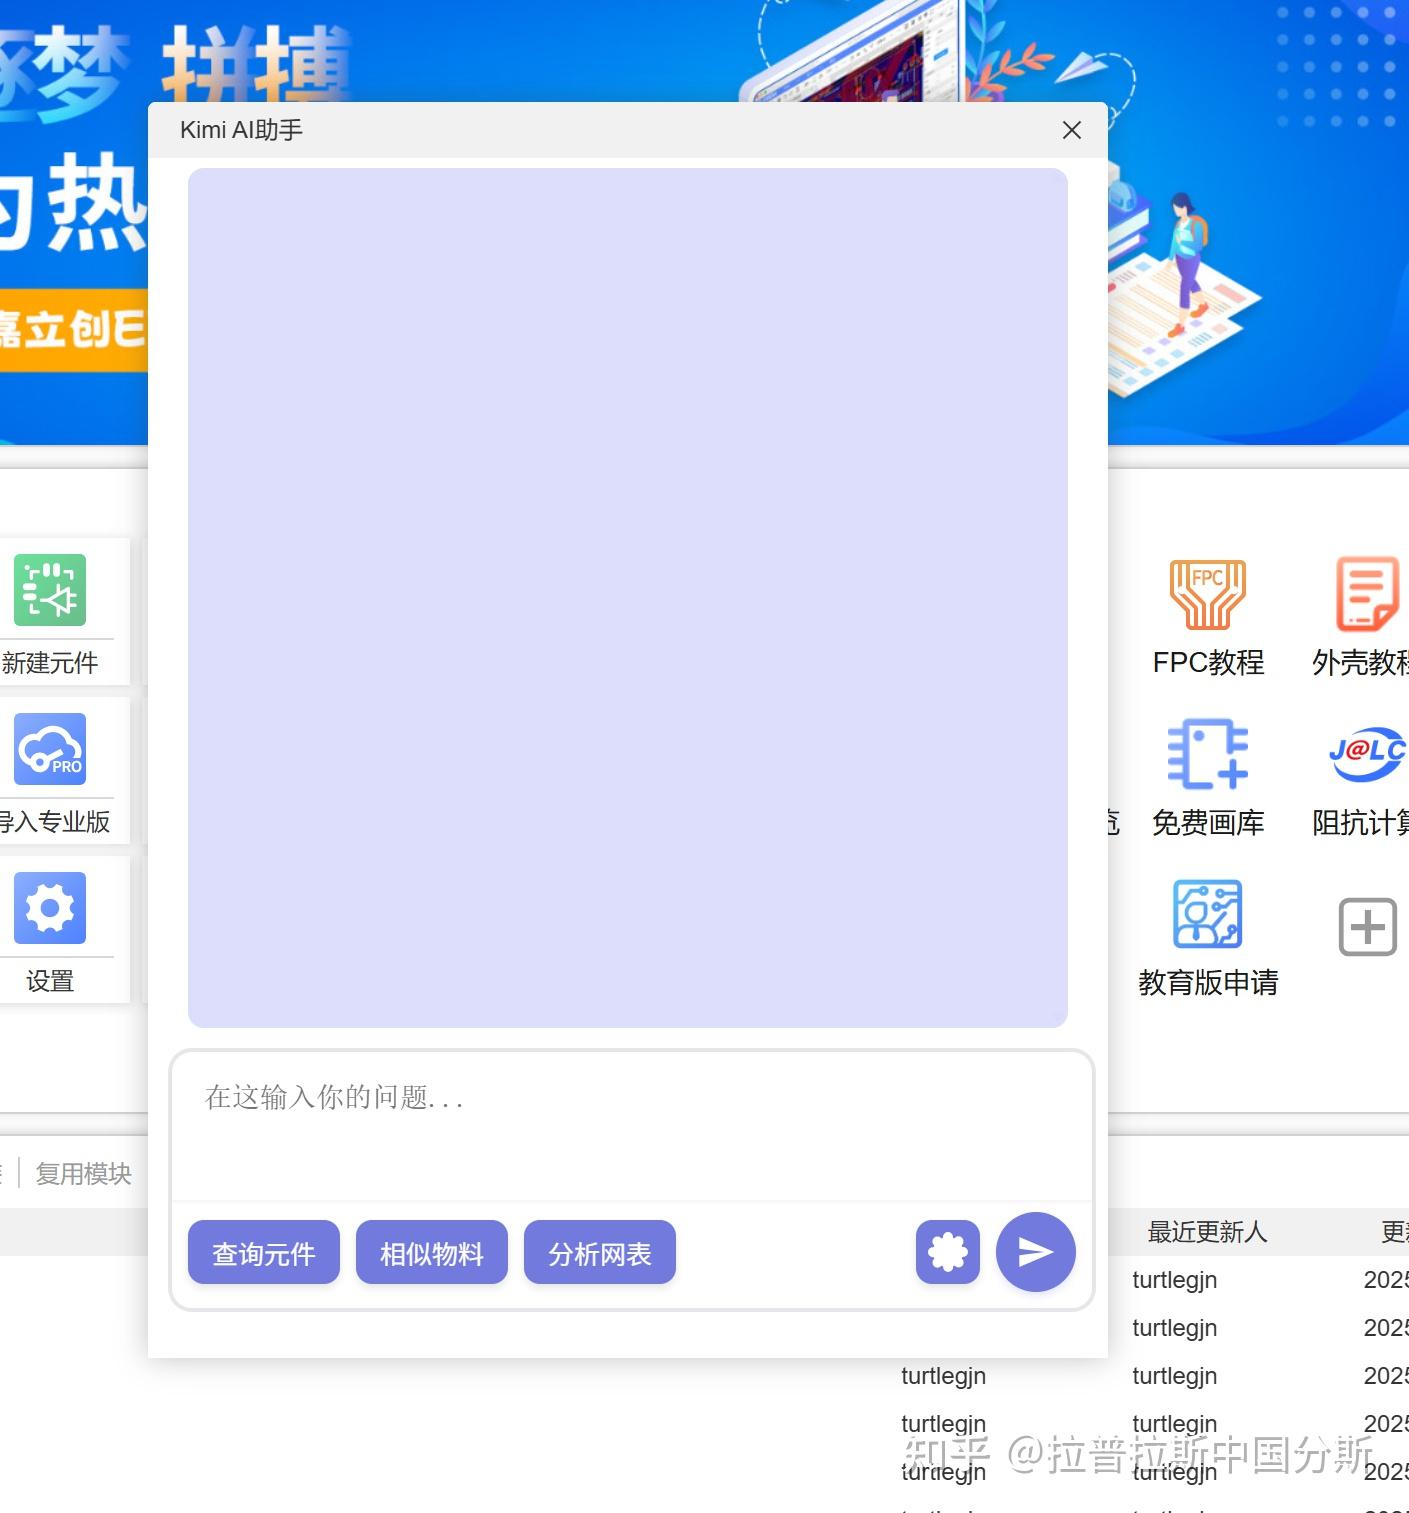
Task: Click the 最近更新人 column header
Action: pos(1206,1232)
